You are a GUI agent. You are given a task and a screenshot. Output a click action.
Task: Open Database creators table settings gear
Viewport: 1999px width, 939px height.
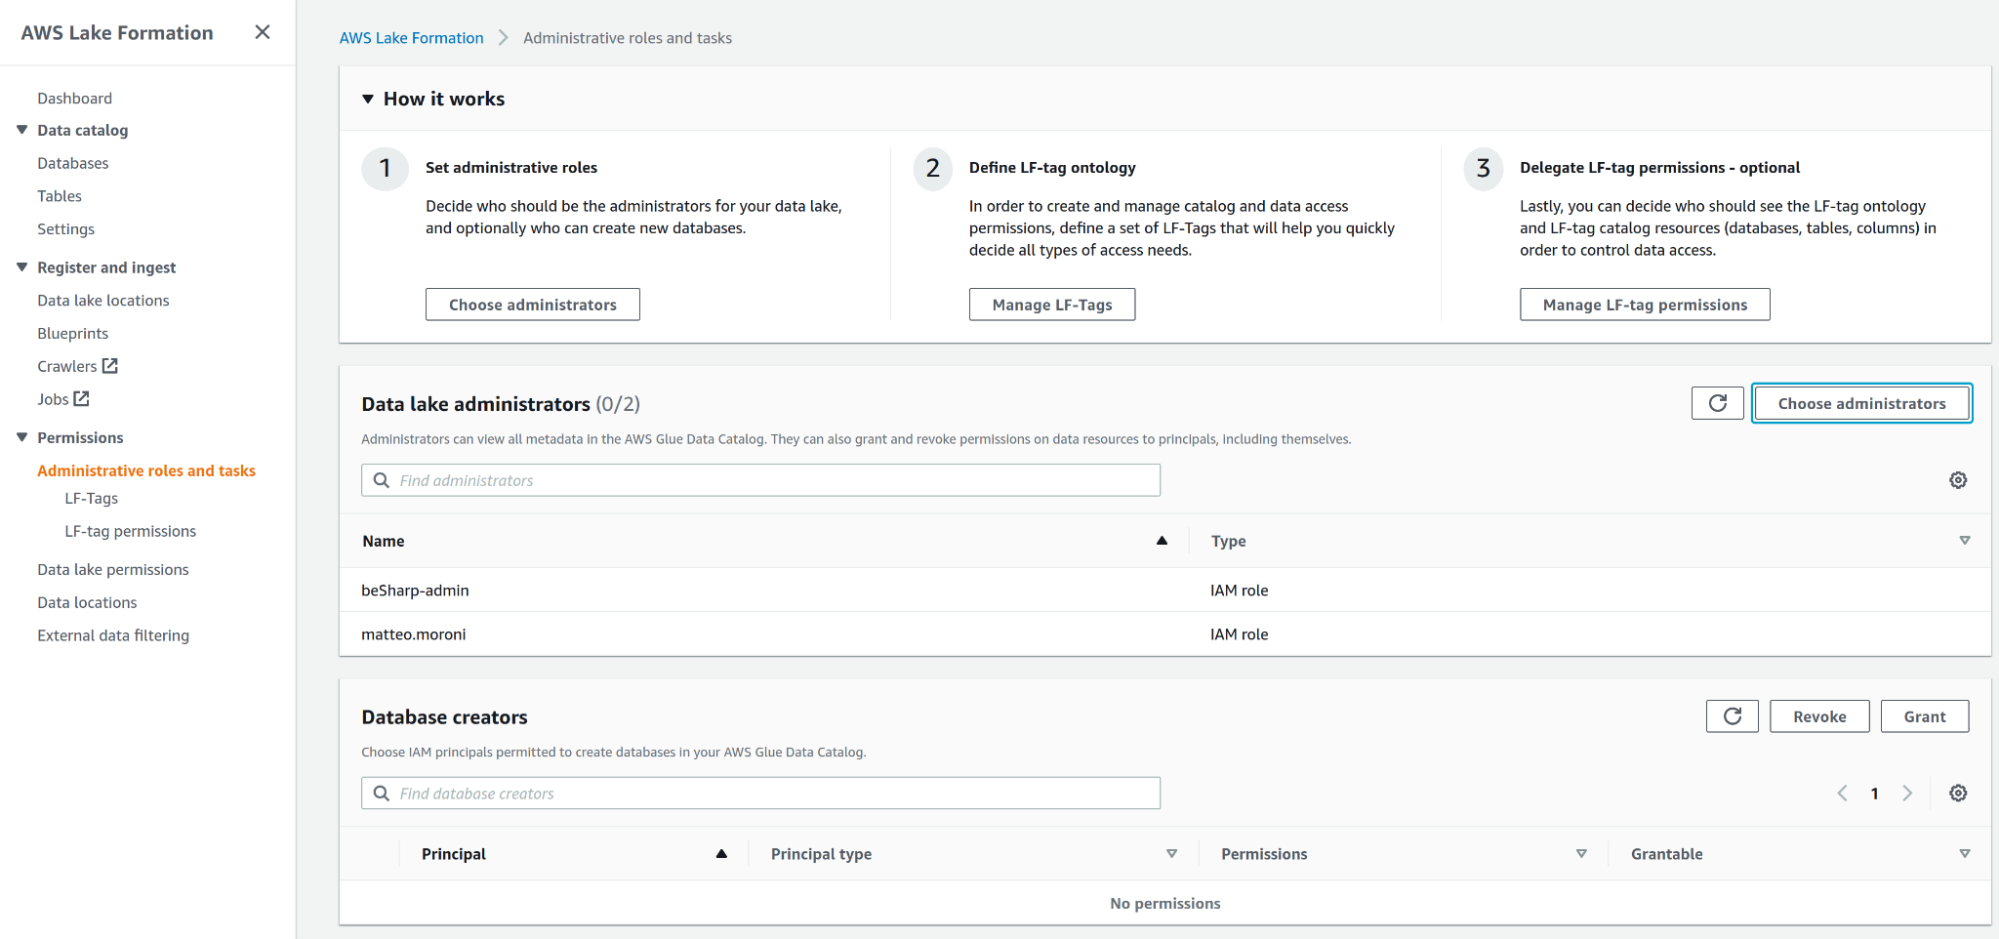[x=1958, y=793]
